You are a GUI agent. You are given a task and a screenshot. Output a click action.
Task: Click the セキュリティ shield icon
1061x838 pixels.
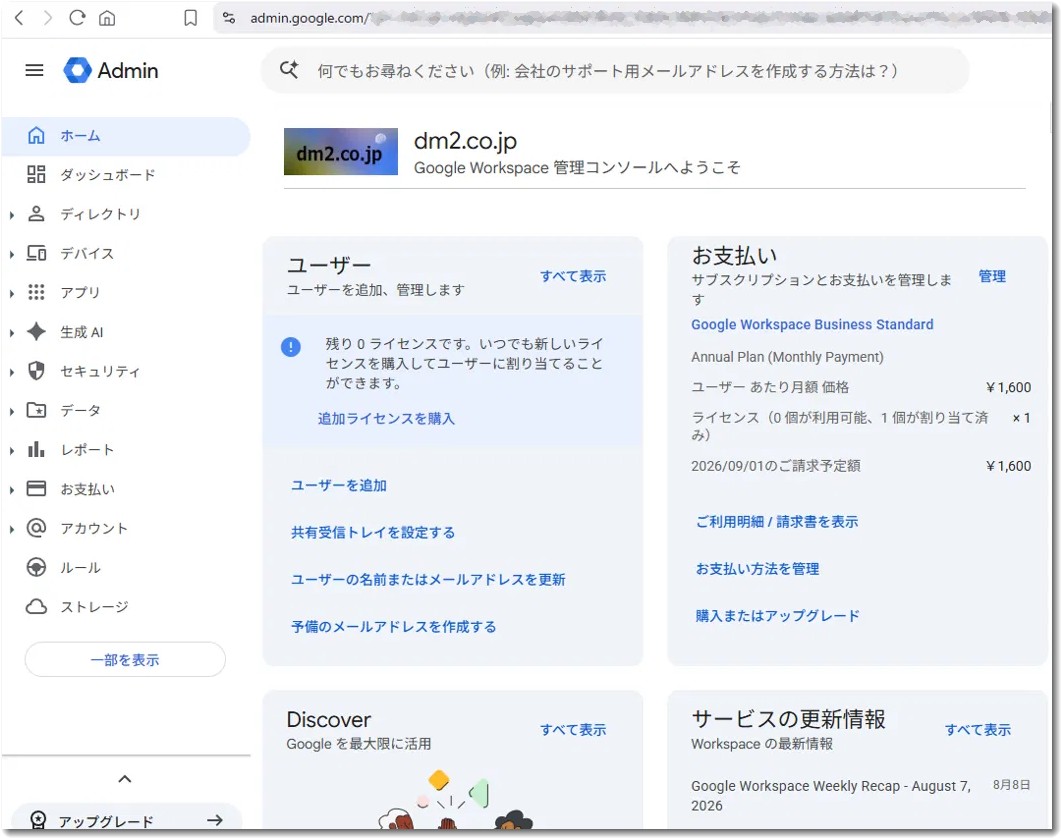36,371
